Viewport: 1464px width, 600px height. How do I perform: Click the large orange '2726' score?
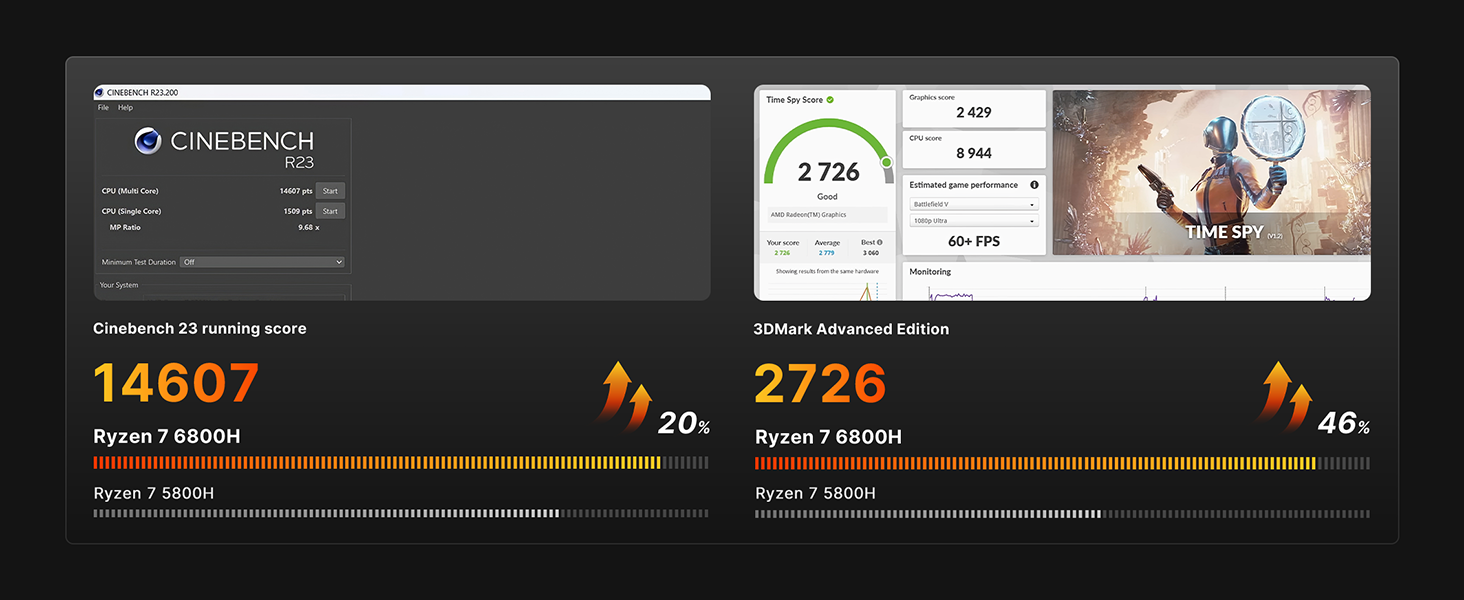pos(821,383)
